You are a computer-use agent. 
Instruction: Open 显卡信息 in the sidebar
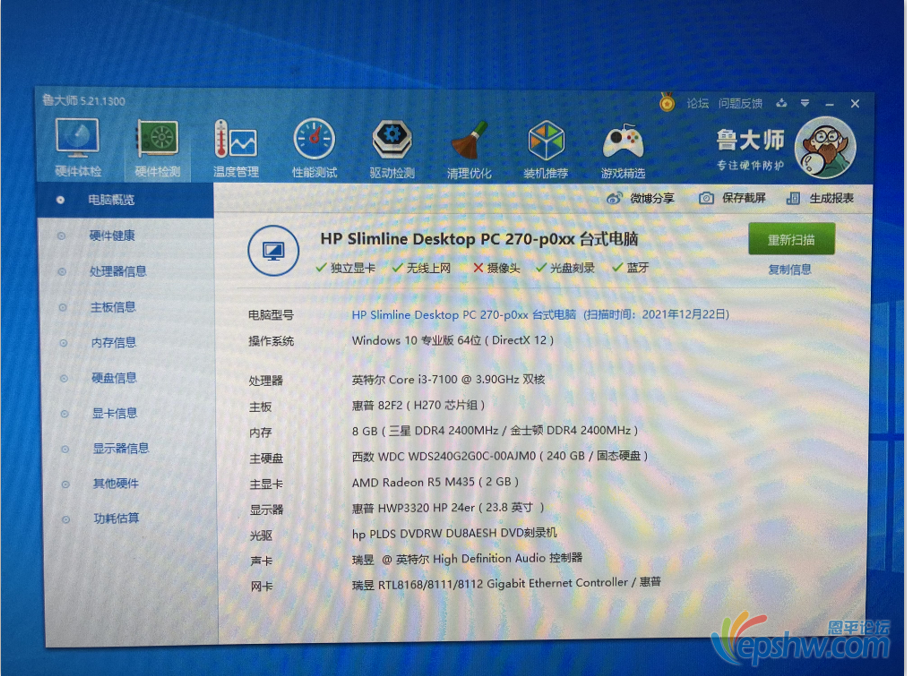[115, 413]
